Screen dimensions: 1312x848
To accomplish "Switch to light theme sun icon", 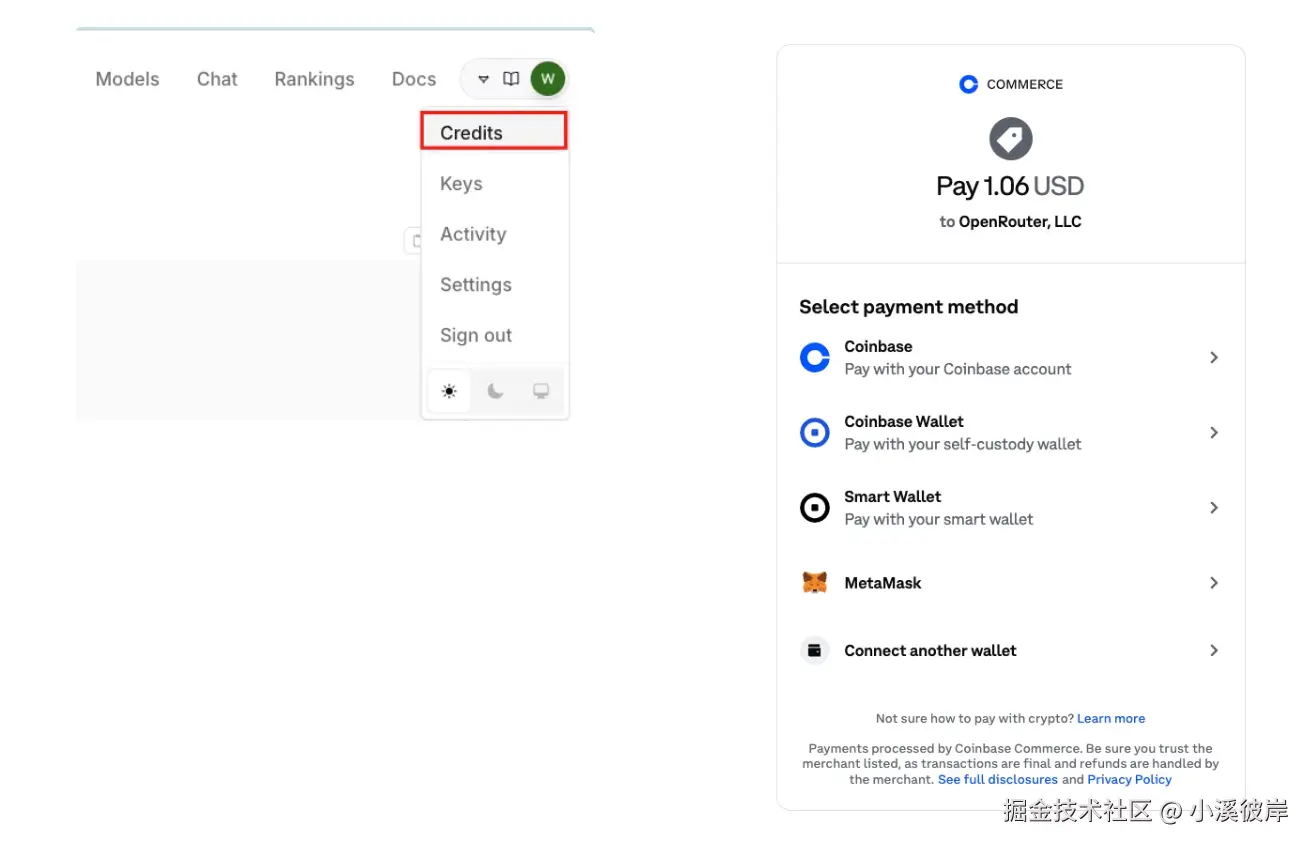I will tap(449, 391).
